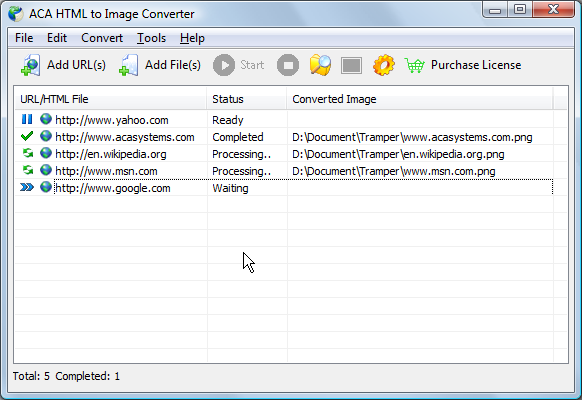582x400 pixels.
Task: Click the Stop conversion round icon
Action: pyautogui.click(x=288, y=65)
